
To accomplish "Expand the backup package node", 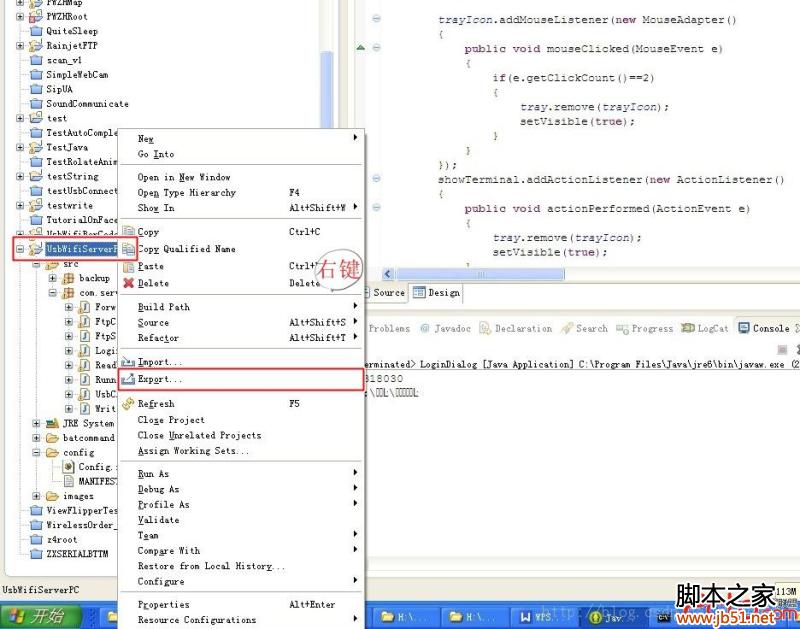I will (54, 278).
